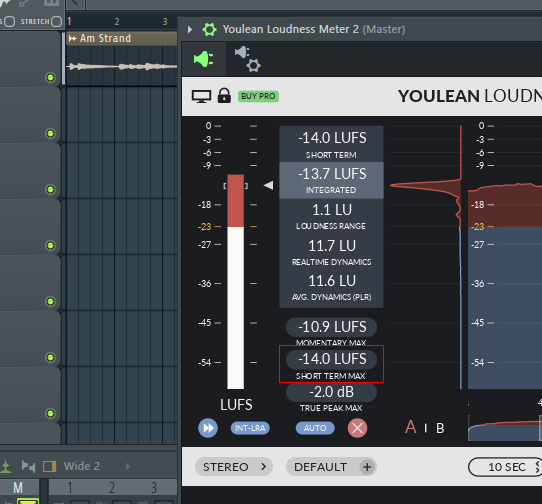Click the loudness history overview strip

tap(505, 428)
